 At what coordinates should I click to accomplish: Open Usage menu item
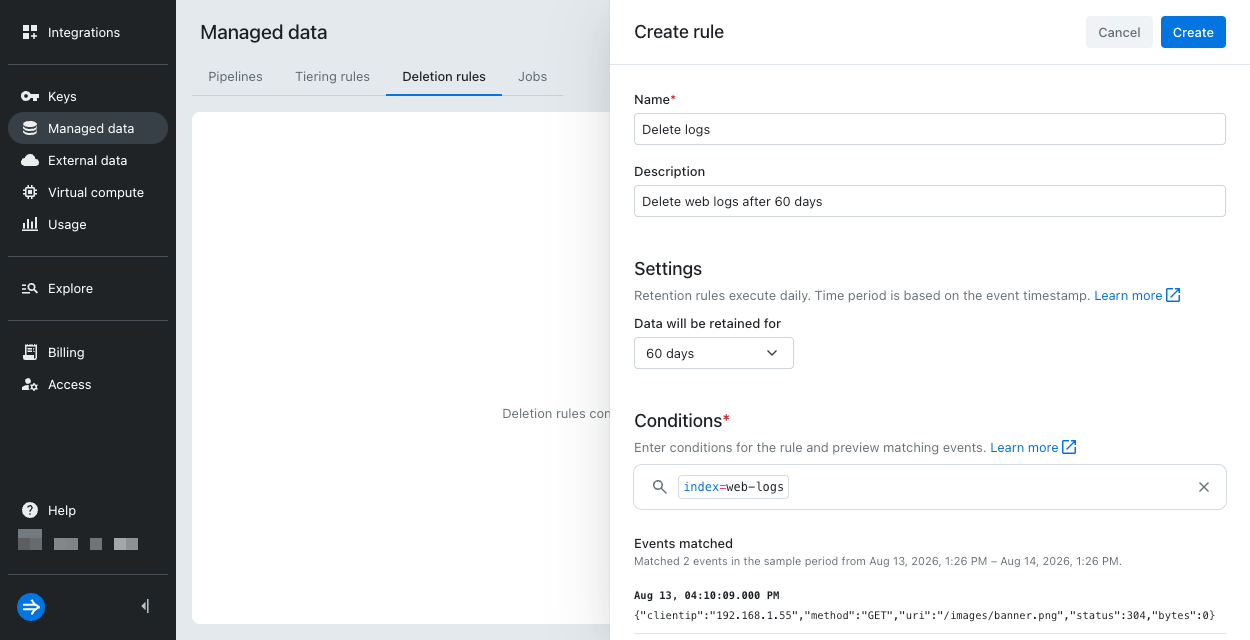(88, 224)
